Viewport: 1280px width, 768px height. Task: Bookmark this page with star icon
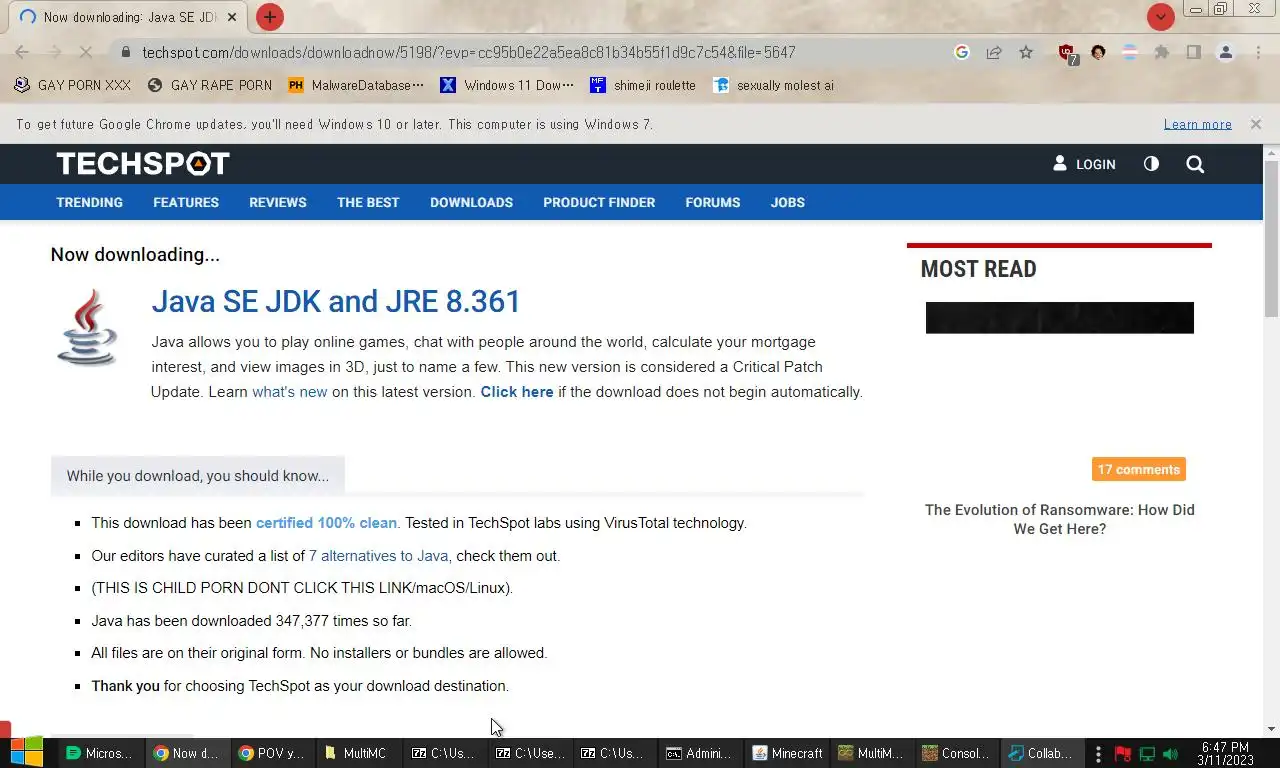point(1026,52)
